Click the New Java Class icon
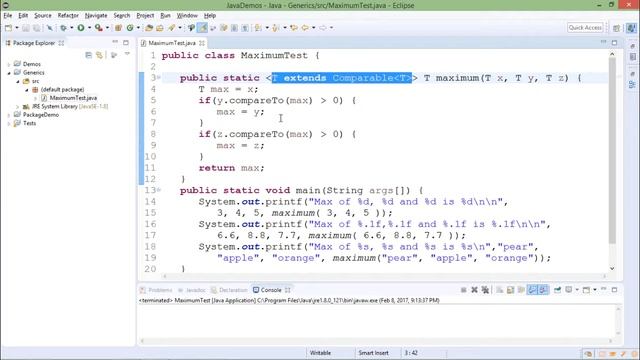The height and width of the screenshot is (360, 640). pyautogui.click(x=130, y=28)
